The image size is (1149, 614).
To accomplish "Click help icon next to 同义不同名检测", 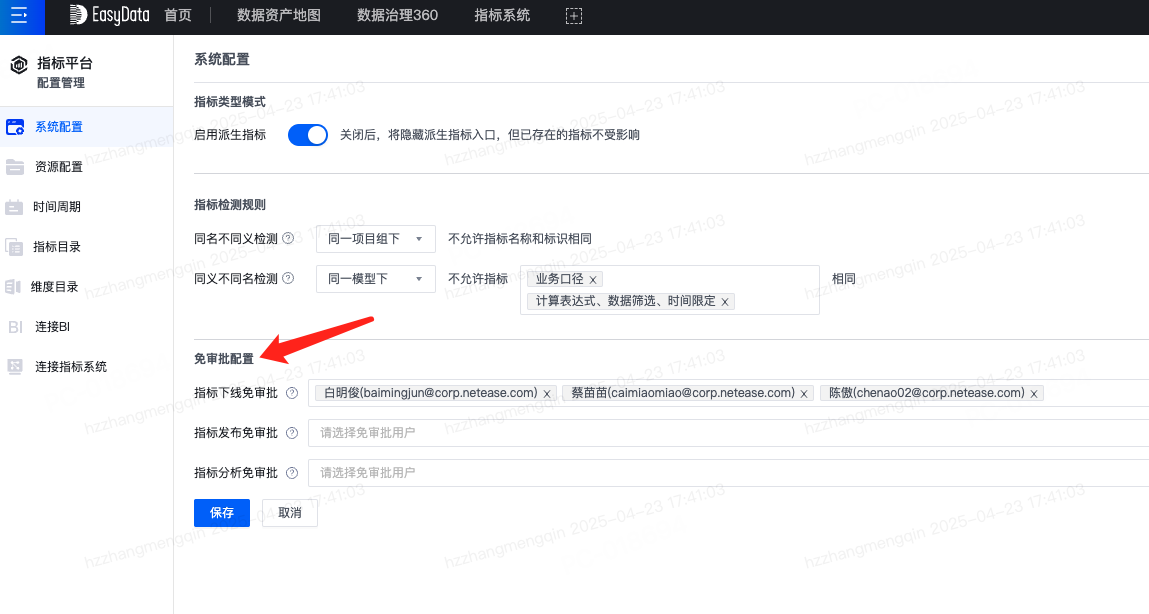I will 288,278.
